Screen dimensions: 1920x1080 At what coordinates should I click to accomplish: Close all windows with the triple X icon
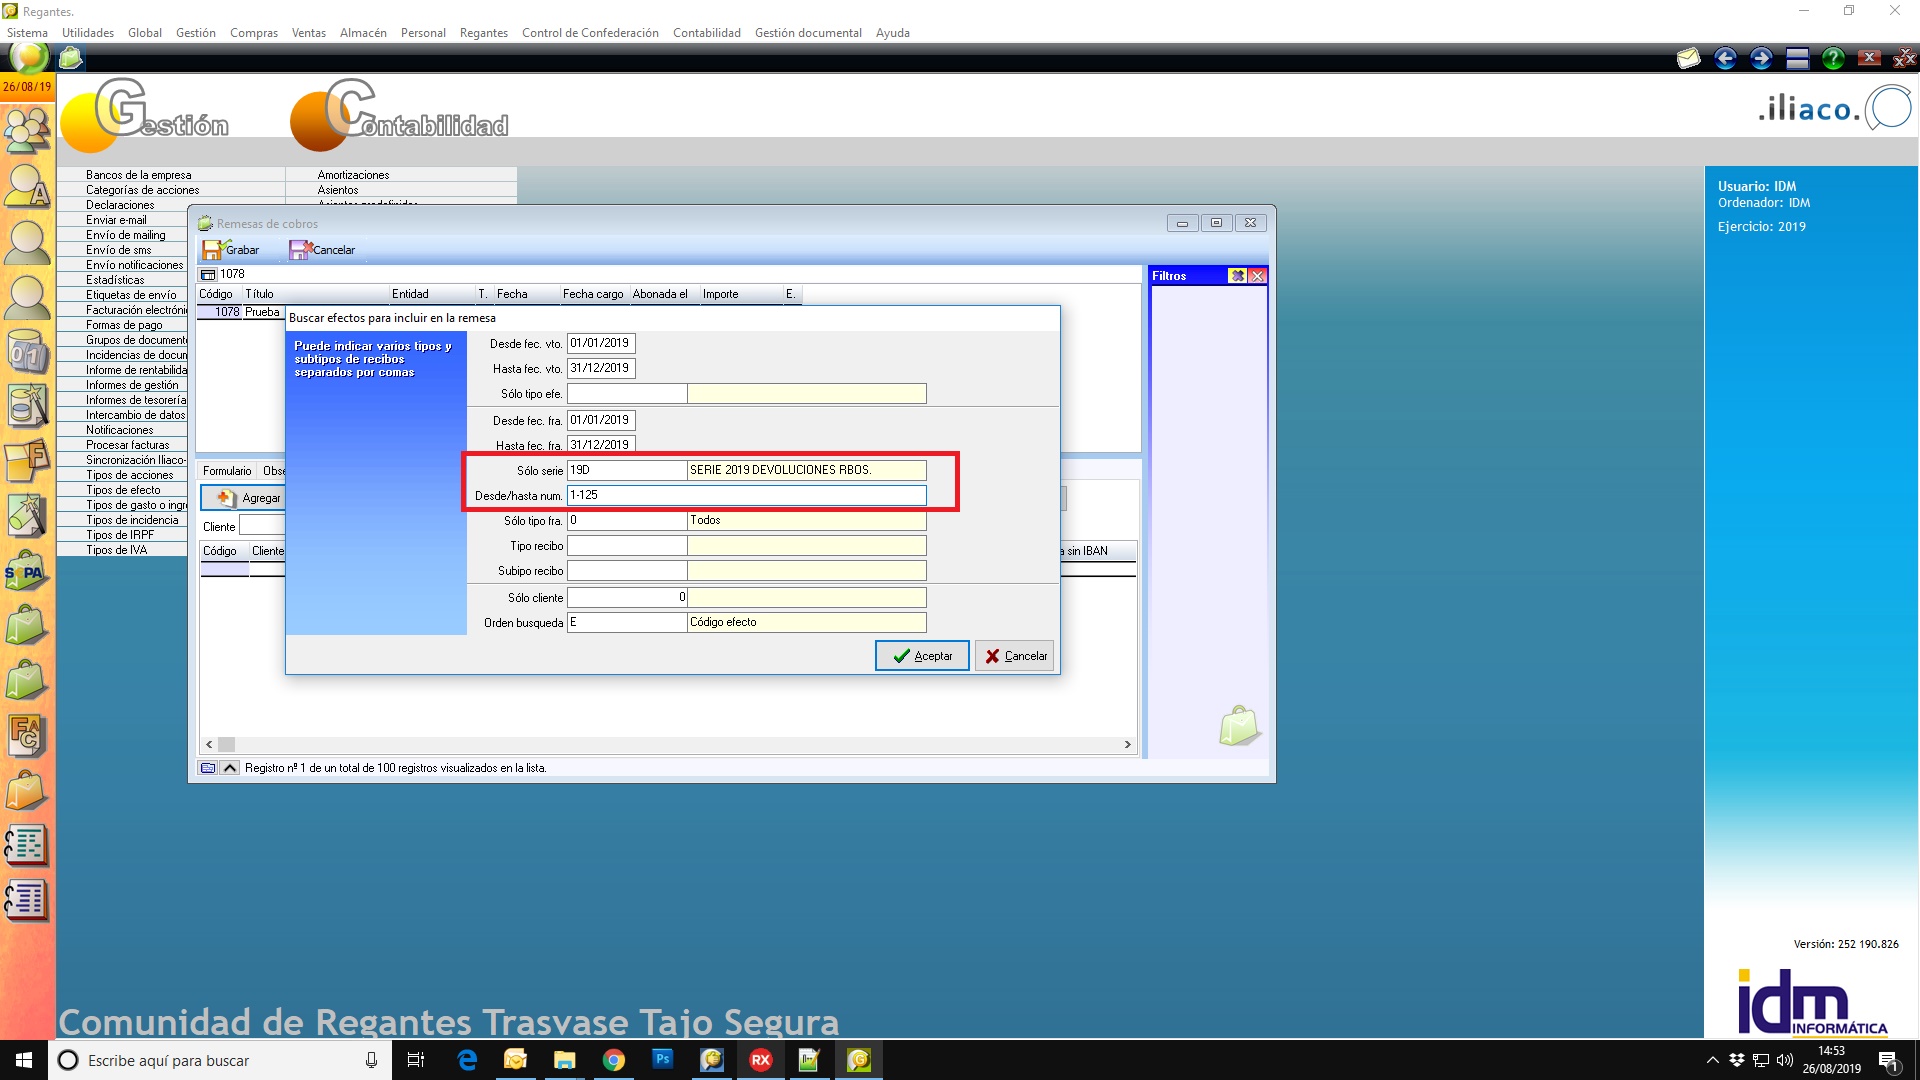pos(1904,58)
